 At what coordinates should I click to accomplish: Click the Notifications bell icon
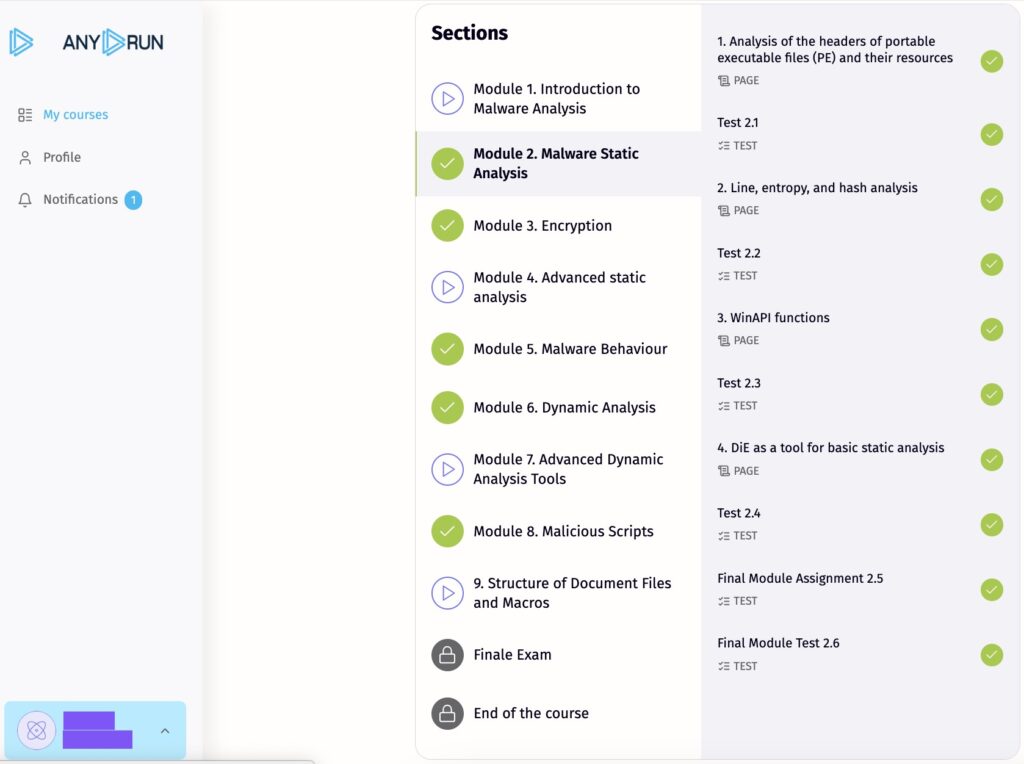point(25,200)
